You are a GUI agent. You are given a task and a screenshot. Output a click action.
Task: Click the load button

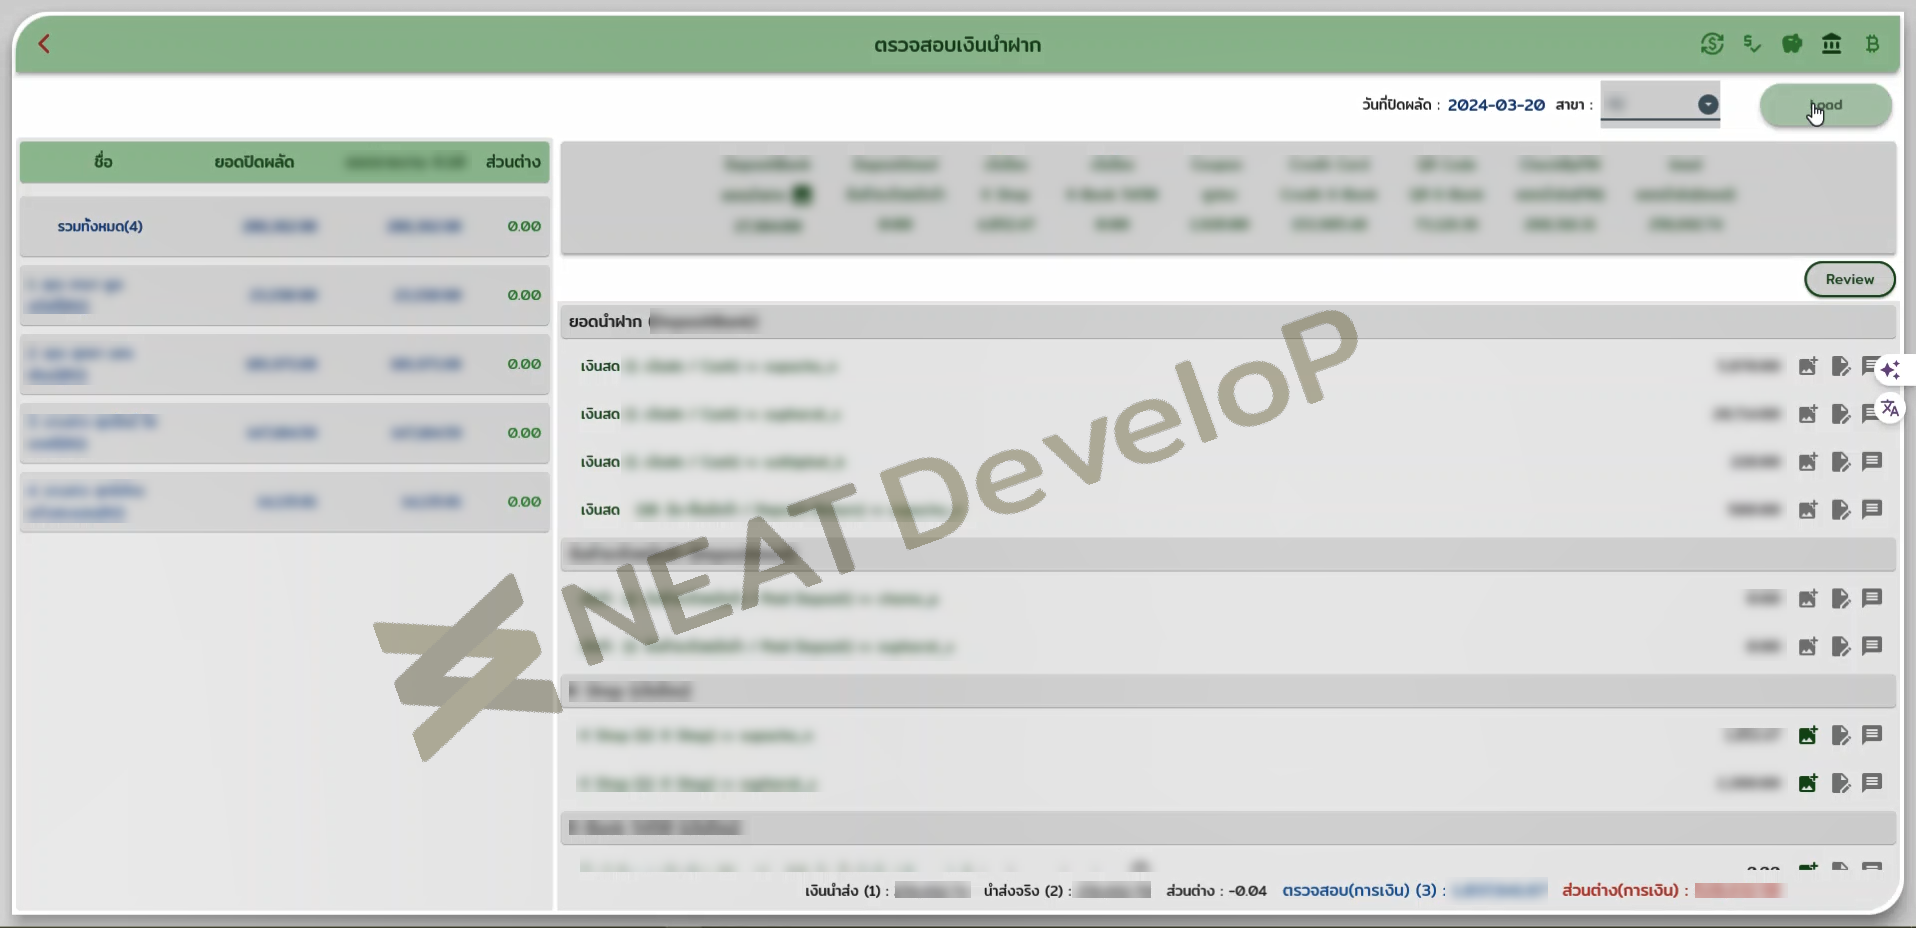(1825, 105)
